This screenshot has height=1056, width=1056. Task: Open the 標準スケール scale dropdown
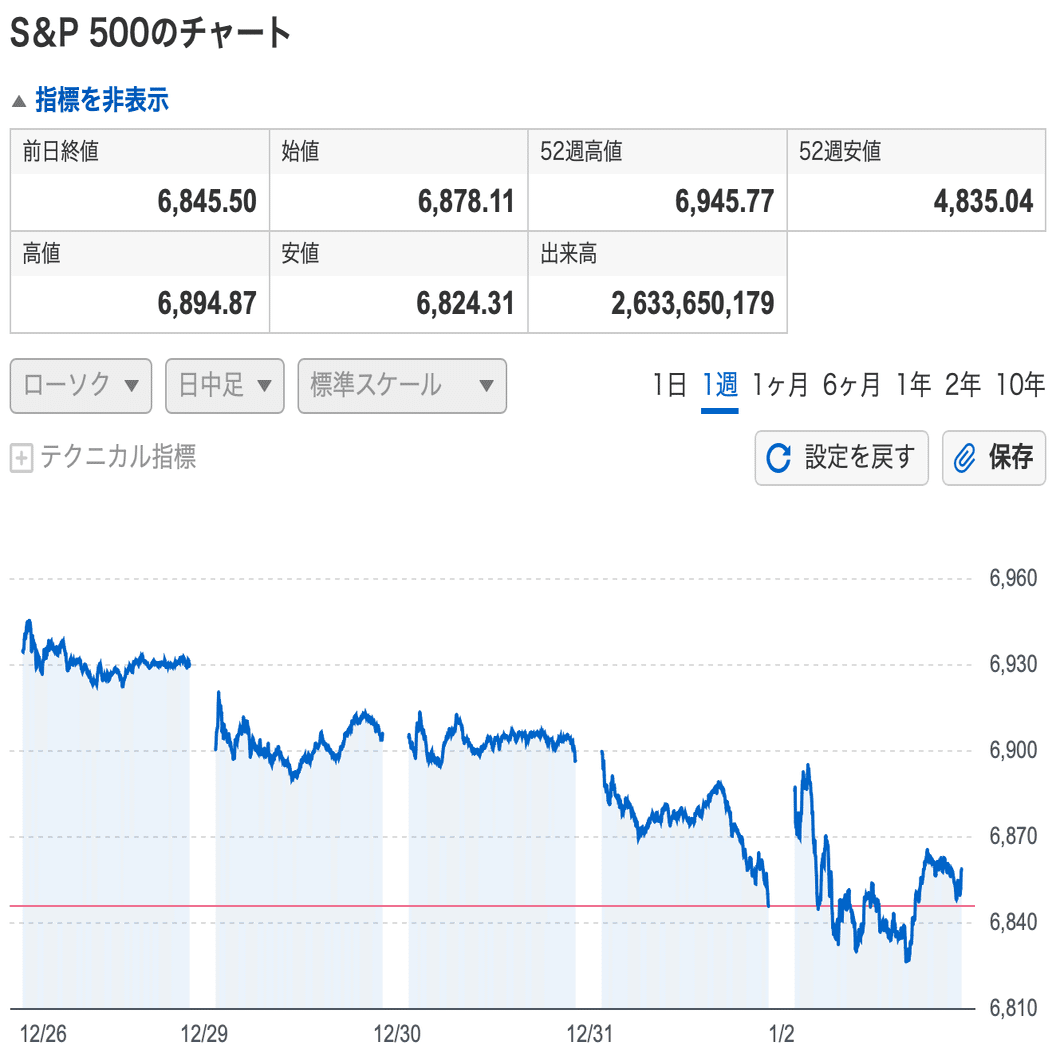click(x=402, y=386)
